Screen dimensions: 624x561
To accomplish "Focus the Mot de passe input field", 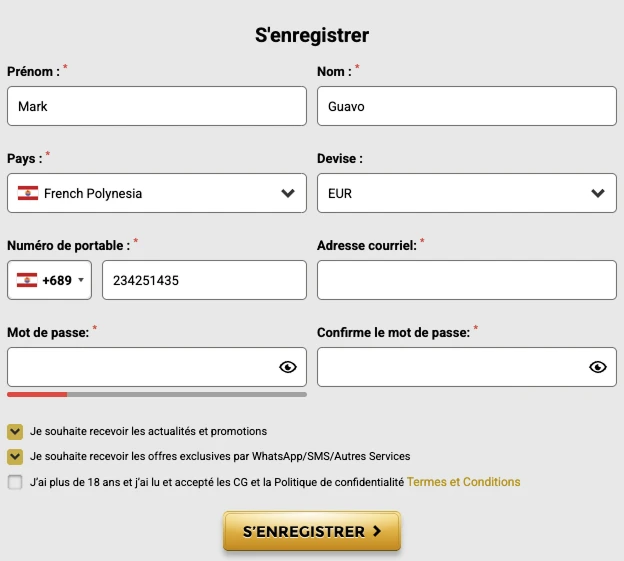I will 157,367.
